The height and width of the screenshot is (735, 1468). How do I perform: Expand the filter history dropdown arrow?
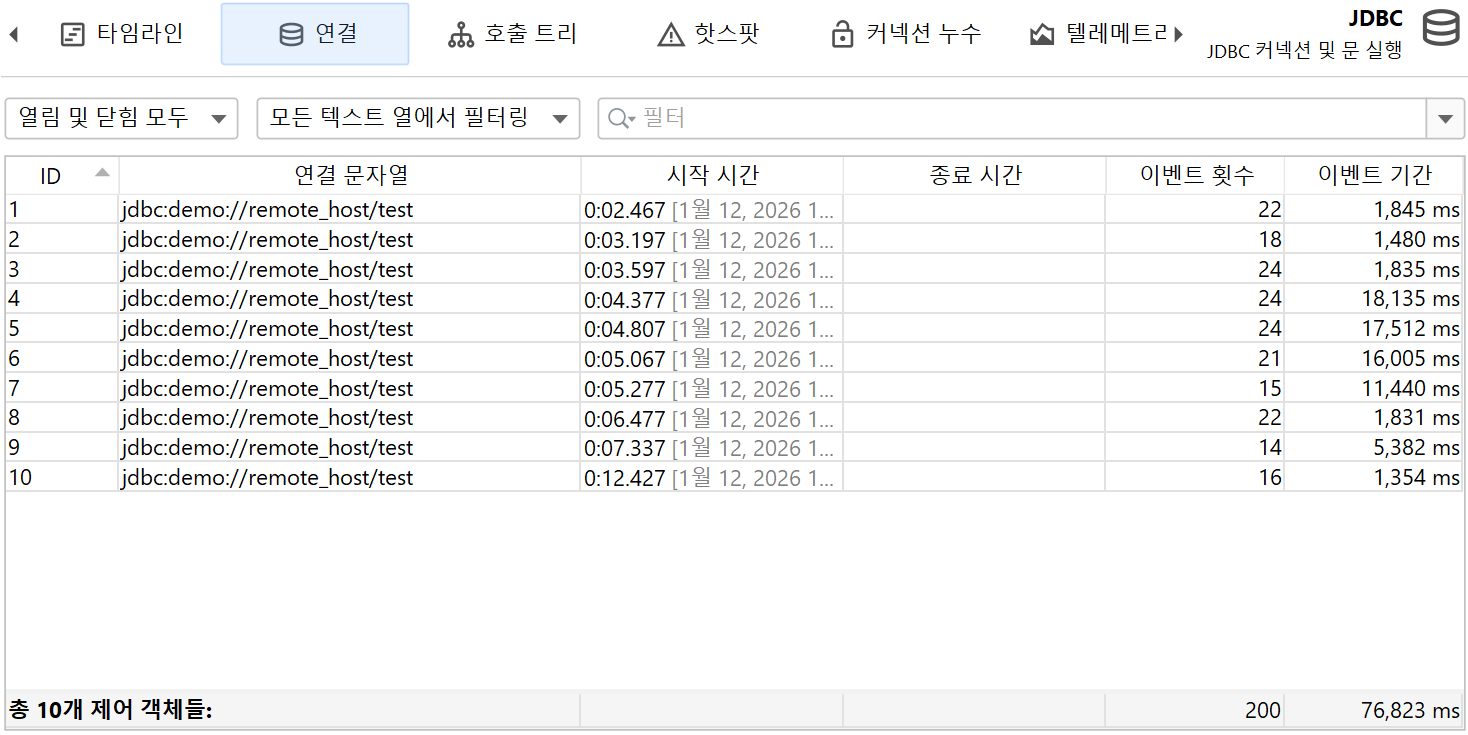coord(1444,119)
